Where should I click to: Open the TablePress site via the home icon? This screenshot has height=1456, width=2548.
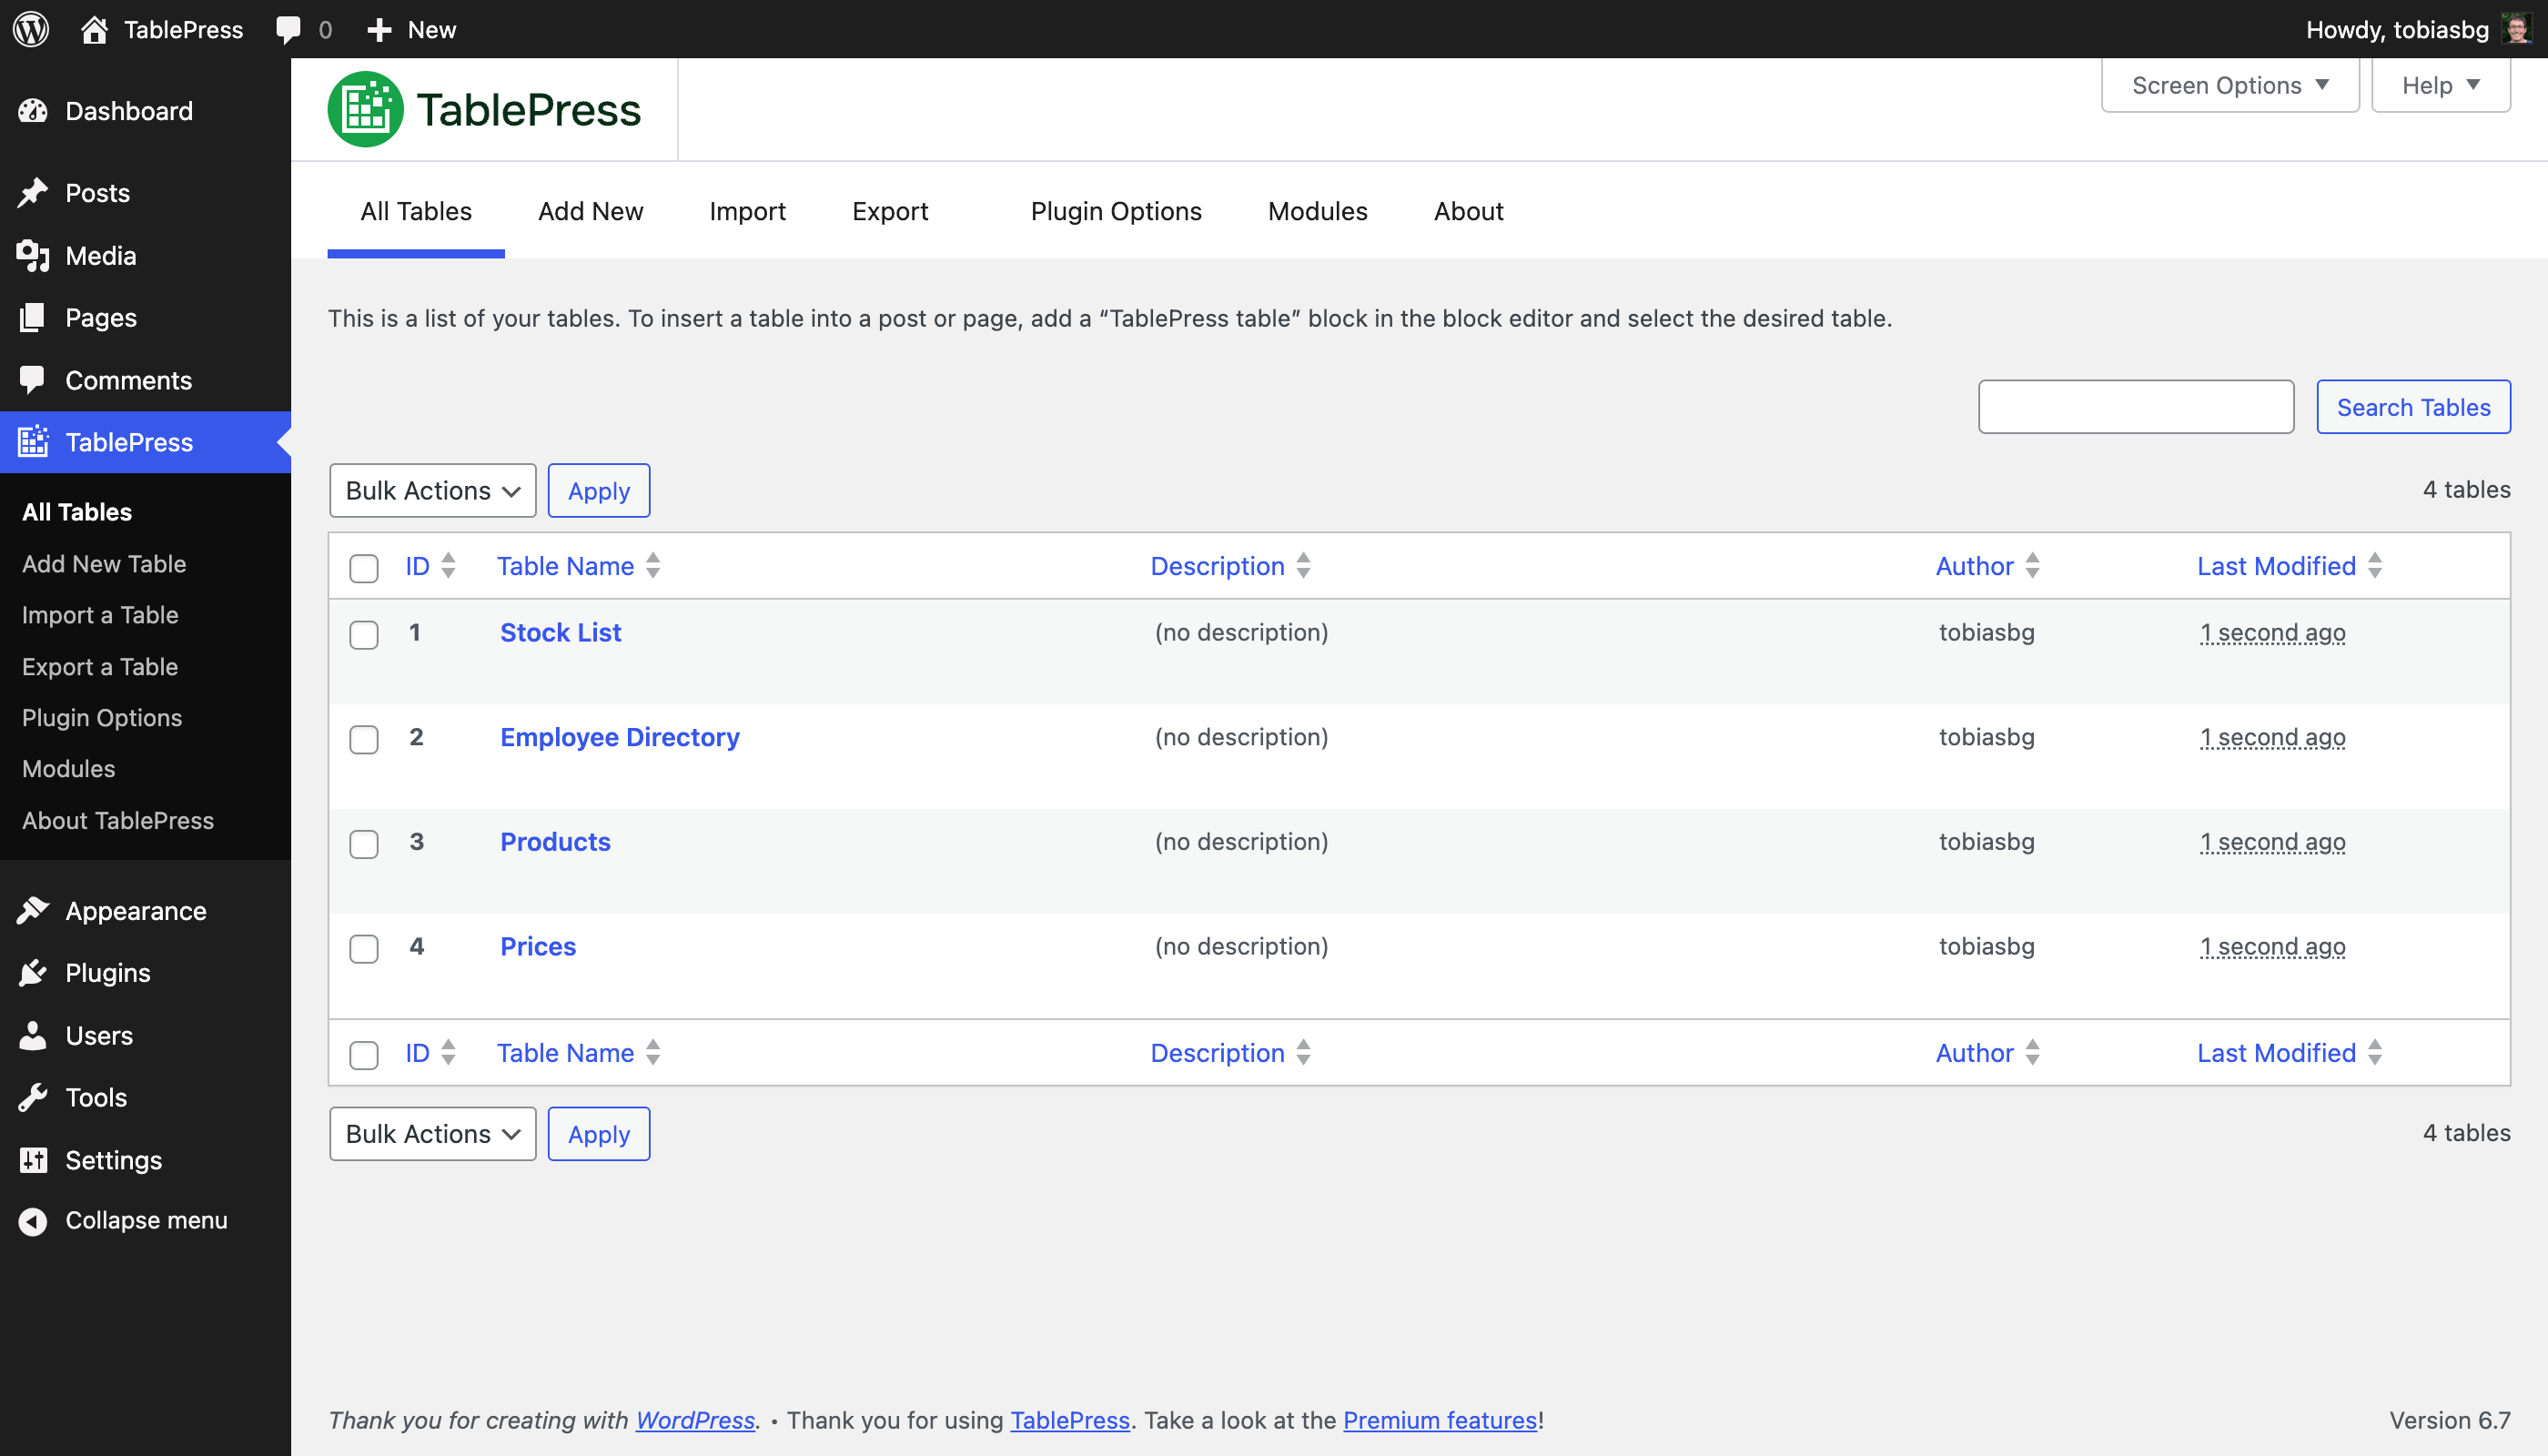click(95, 29)
